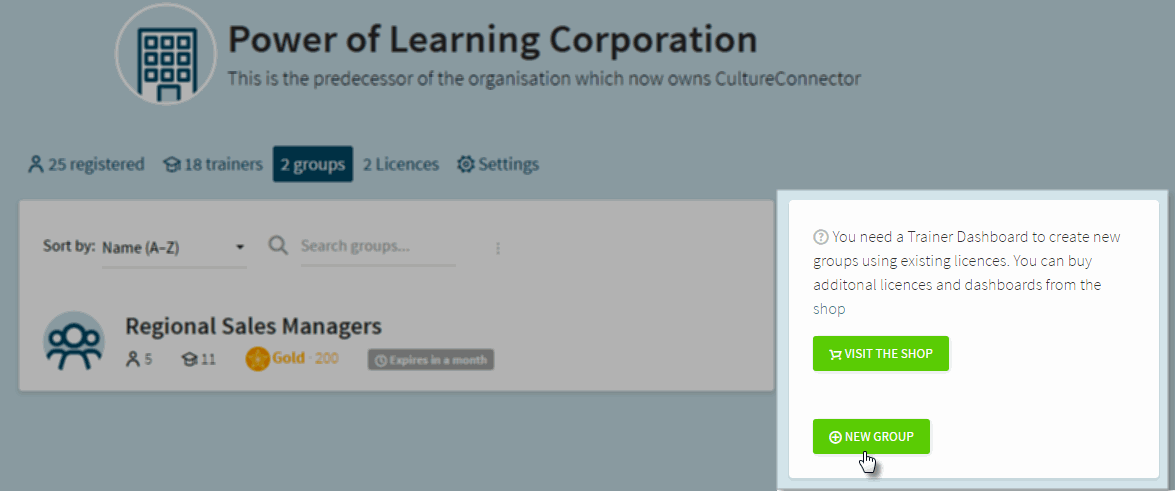The width and height of the screenshot is (1175, 491).
Task: Click the clock icon in Expires badge
Action: click(380, 360)
